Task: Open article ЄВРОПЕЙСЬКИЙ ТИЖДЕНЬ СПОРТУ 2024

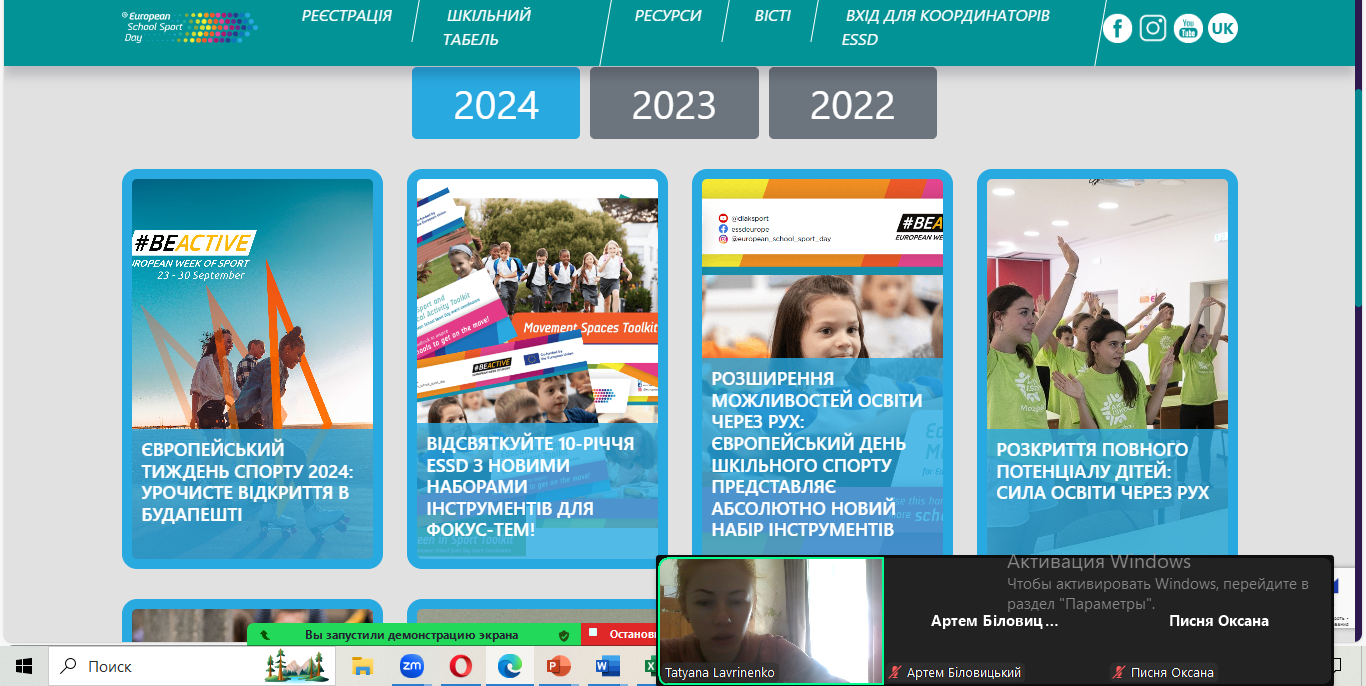Action: [247, 482]
